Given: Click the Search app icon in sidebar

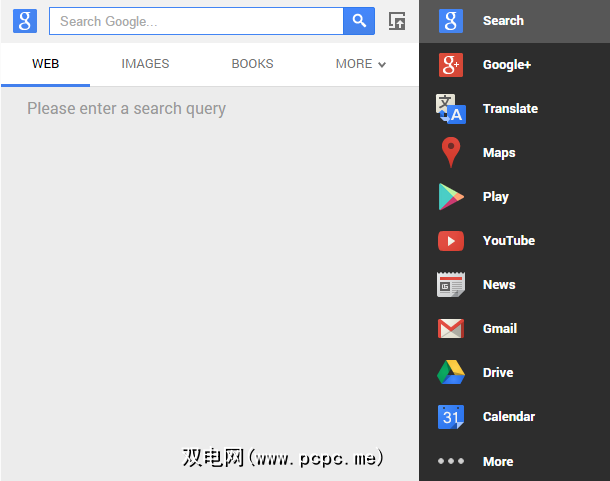Looking at the screenshot, I should (451, 21).
